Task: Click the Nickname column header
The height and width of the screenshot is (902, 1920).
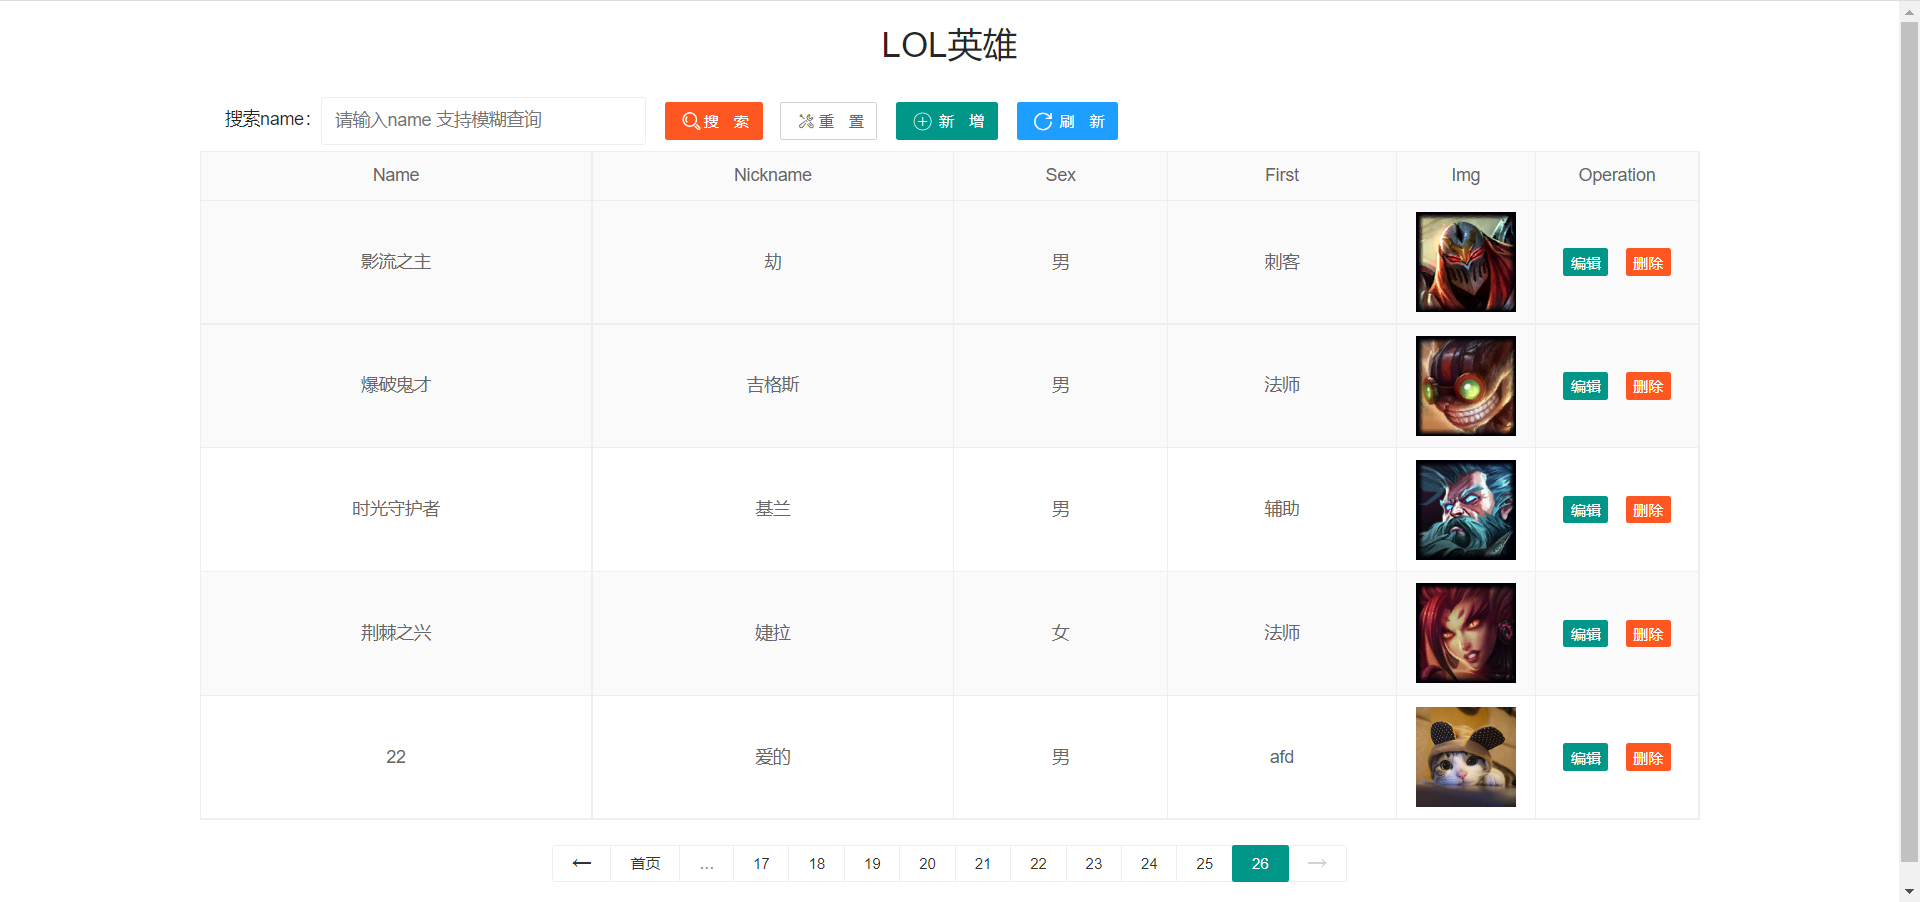Action: (773, 175)
